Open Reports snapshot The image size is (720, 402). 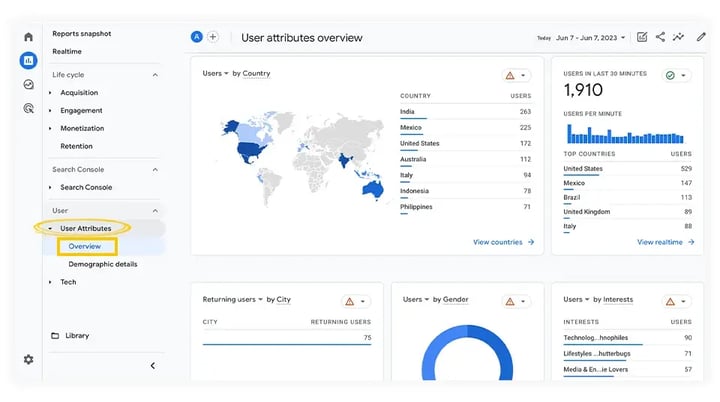point(82,34)
